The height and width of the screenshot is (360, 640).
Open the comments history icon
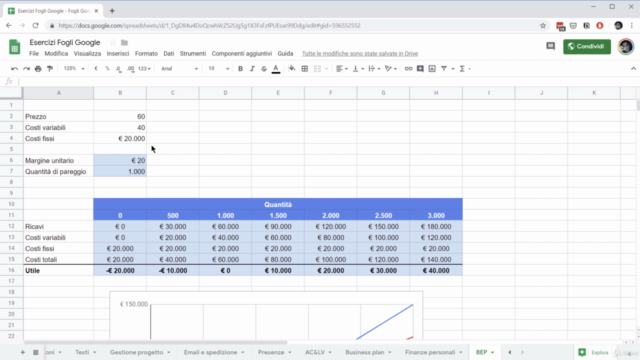pyautogui.click(x=550, y=46)
